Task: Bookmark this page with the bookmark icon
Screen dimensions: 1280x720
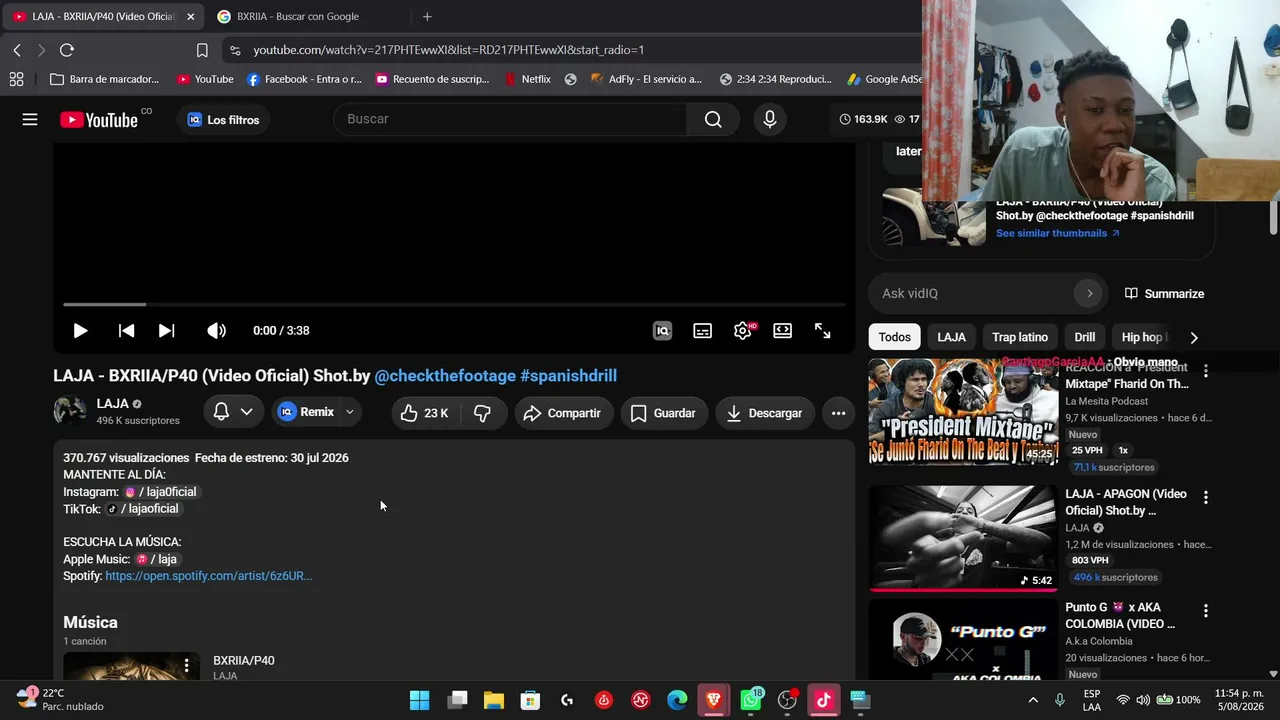Action: point(202,50)
